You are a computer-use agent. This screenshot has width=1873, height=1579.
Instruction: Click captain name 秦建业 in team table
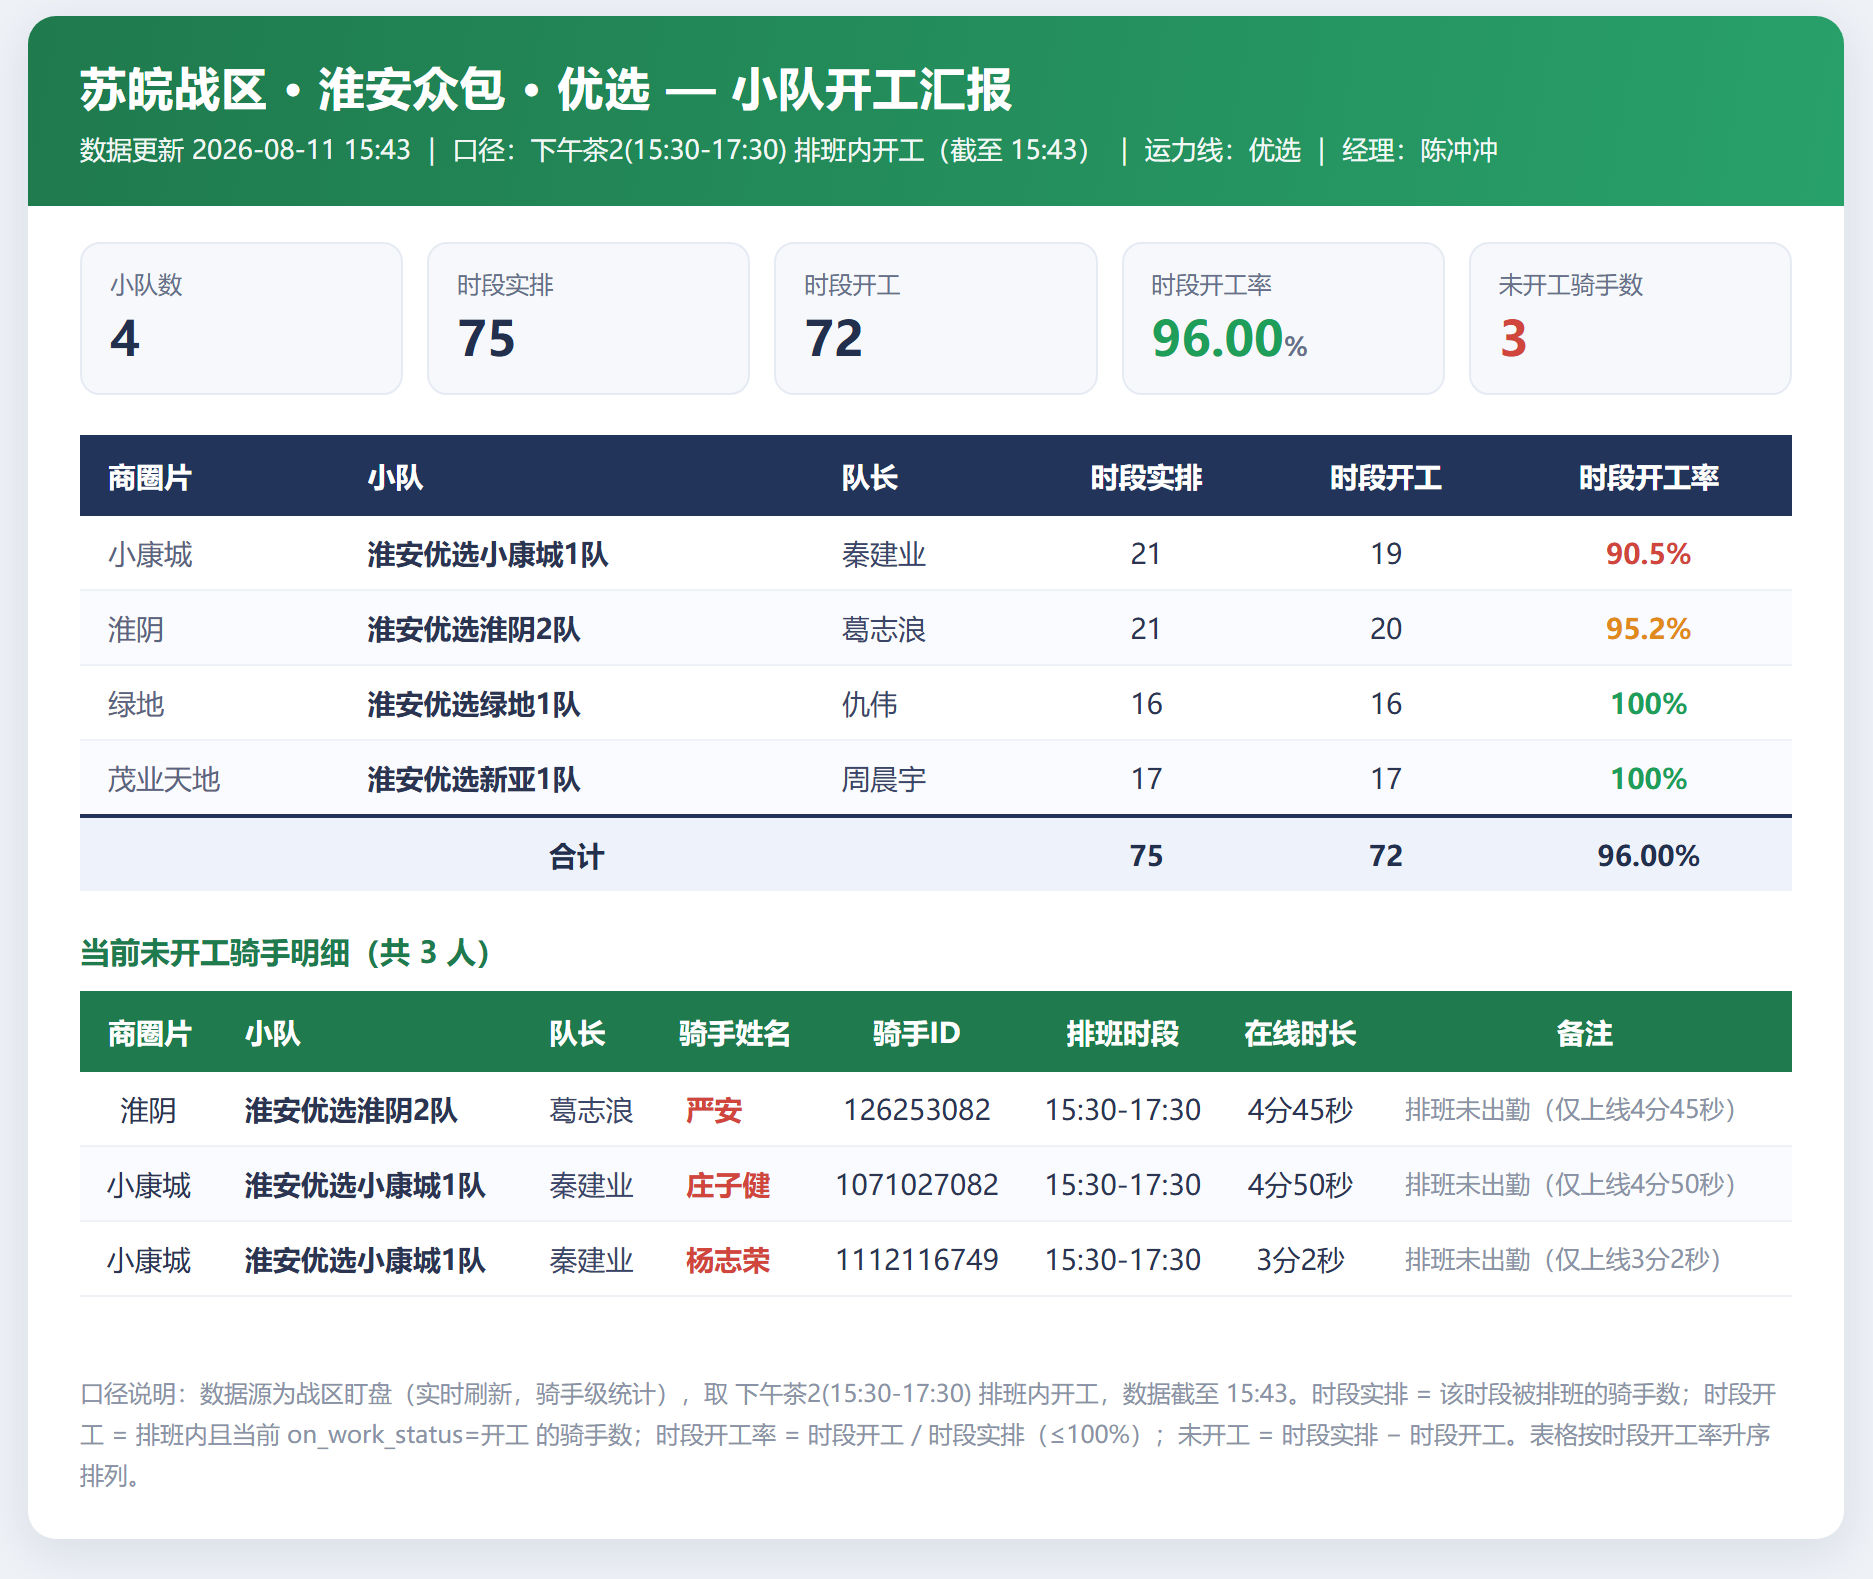pyautogui.click(x=883, y=554)
